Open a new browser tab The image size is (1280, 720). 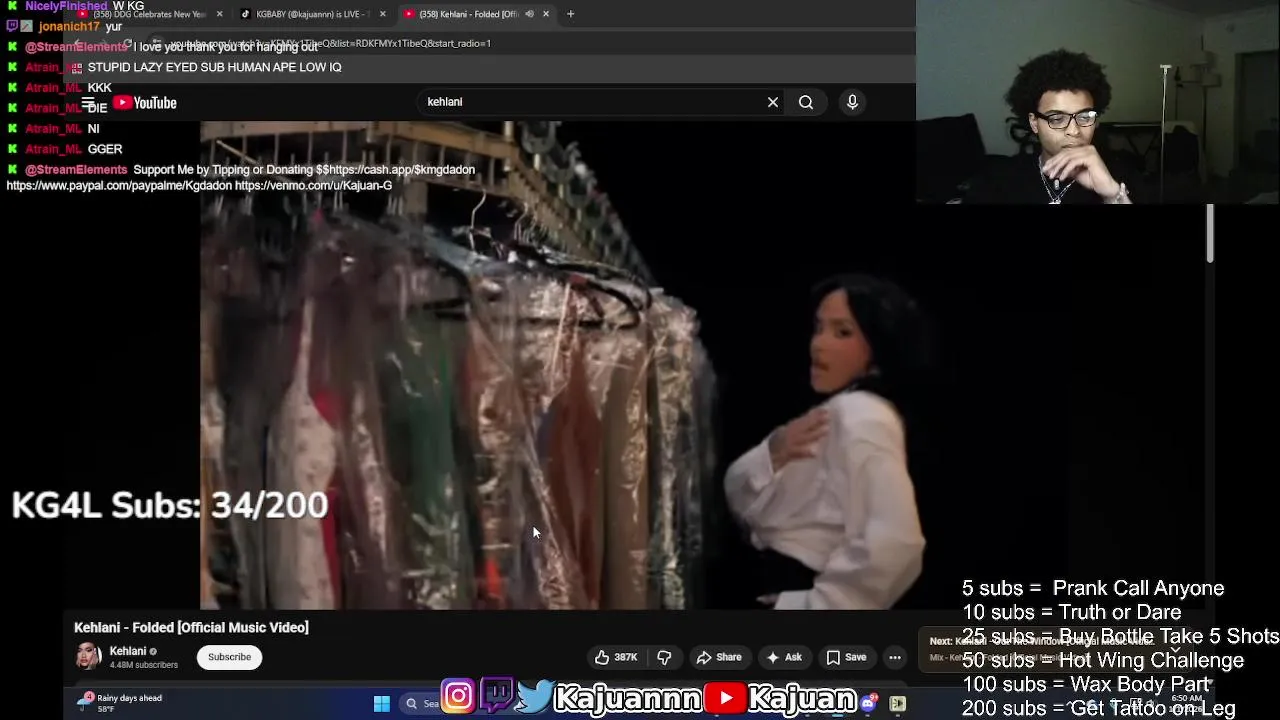[x=570, y=14]
